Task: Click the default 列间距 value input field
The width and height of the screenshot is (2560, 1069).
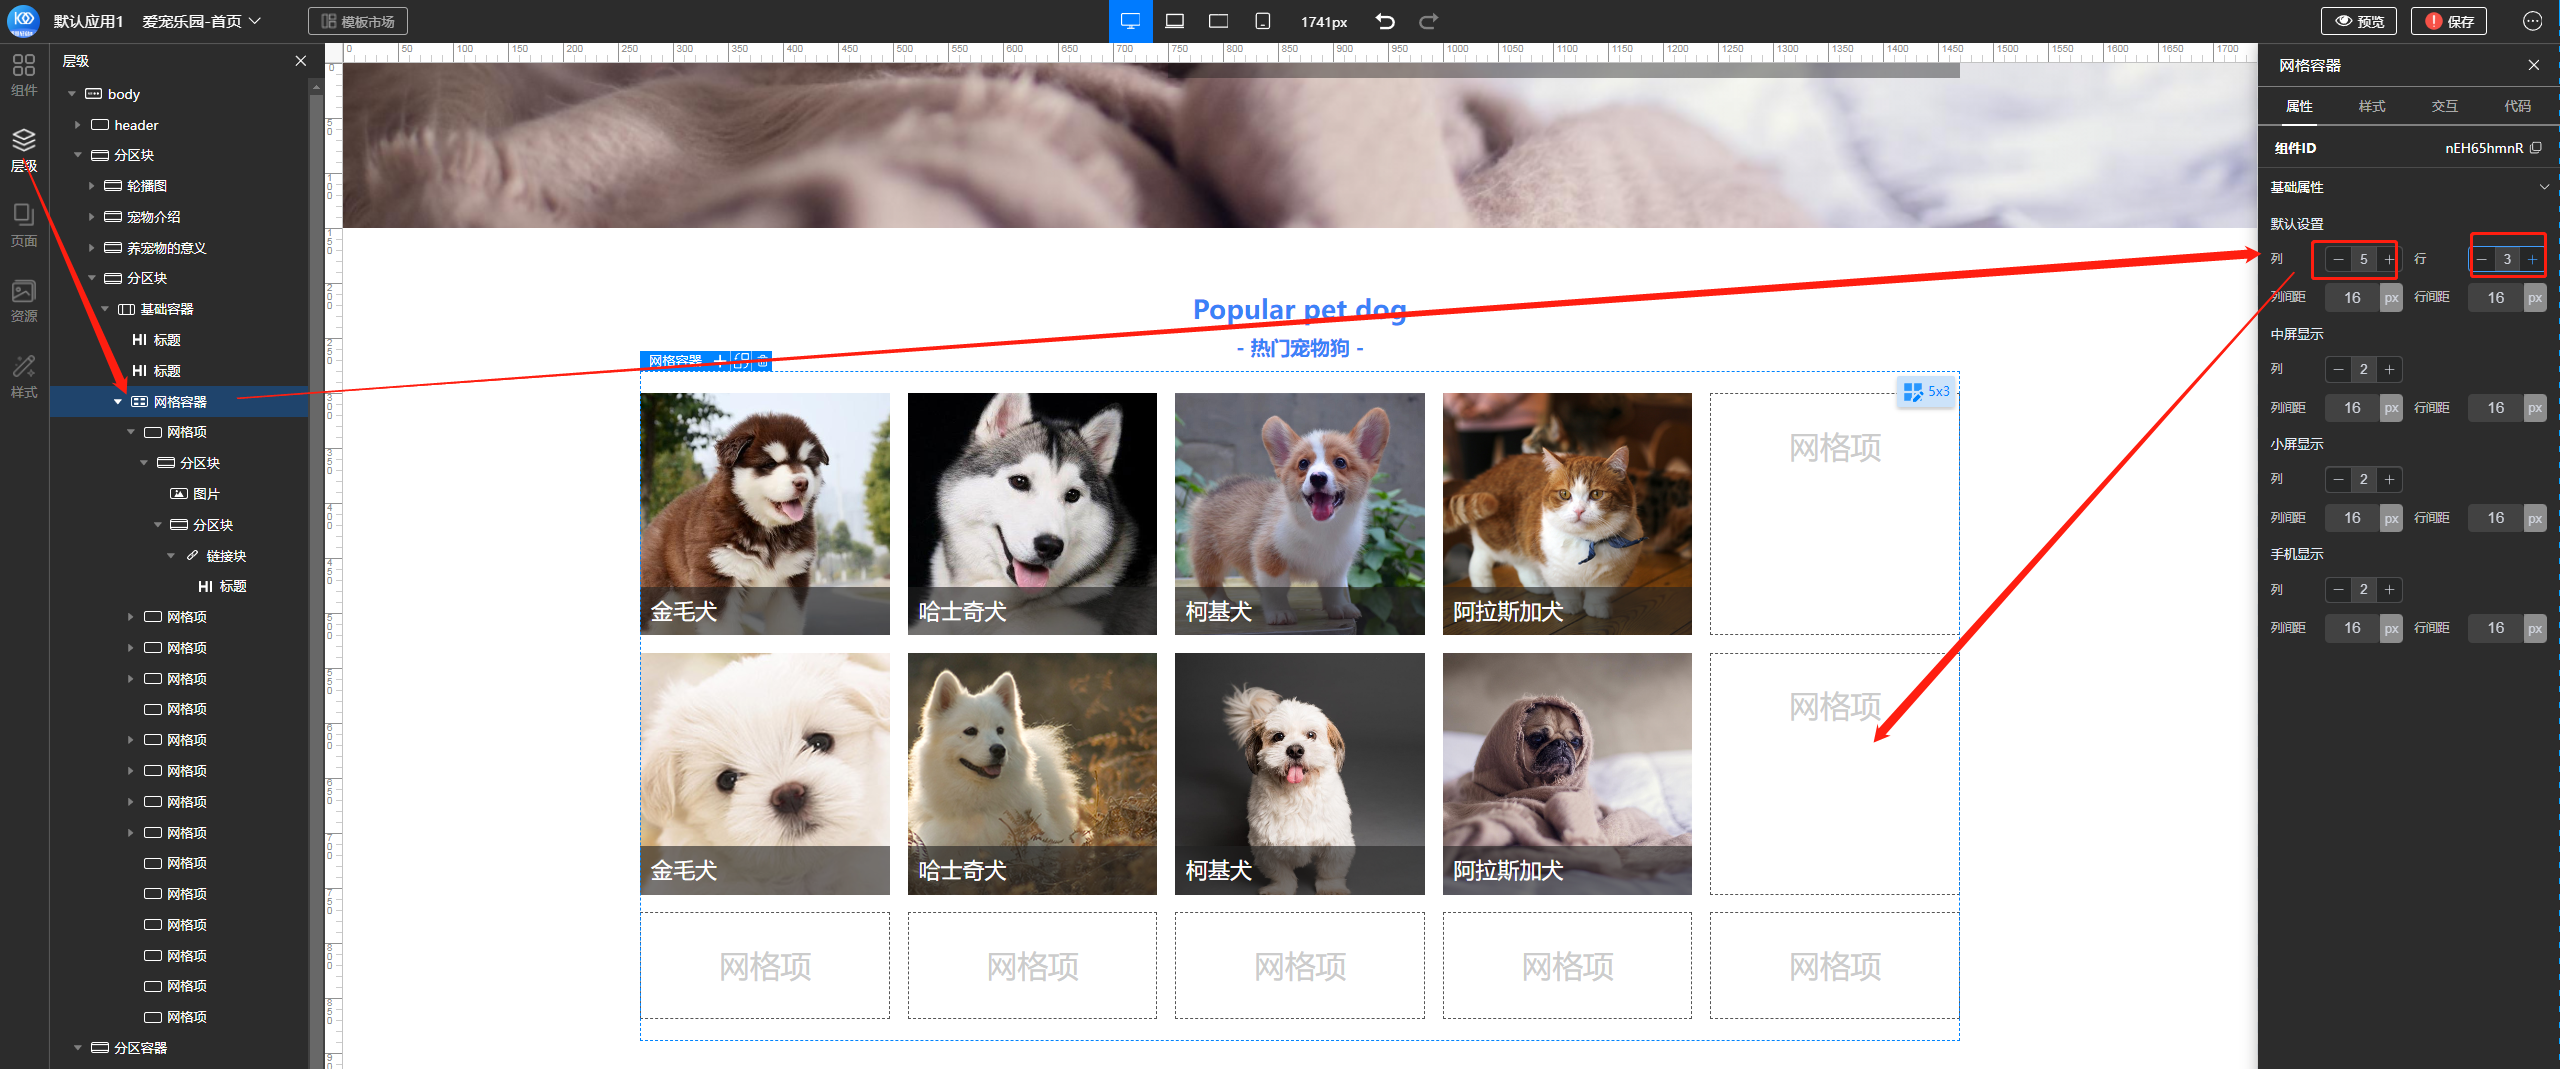Action: (x=2352, y=298)
